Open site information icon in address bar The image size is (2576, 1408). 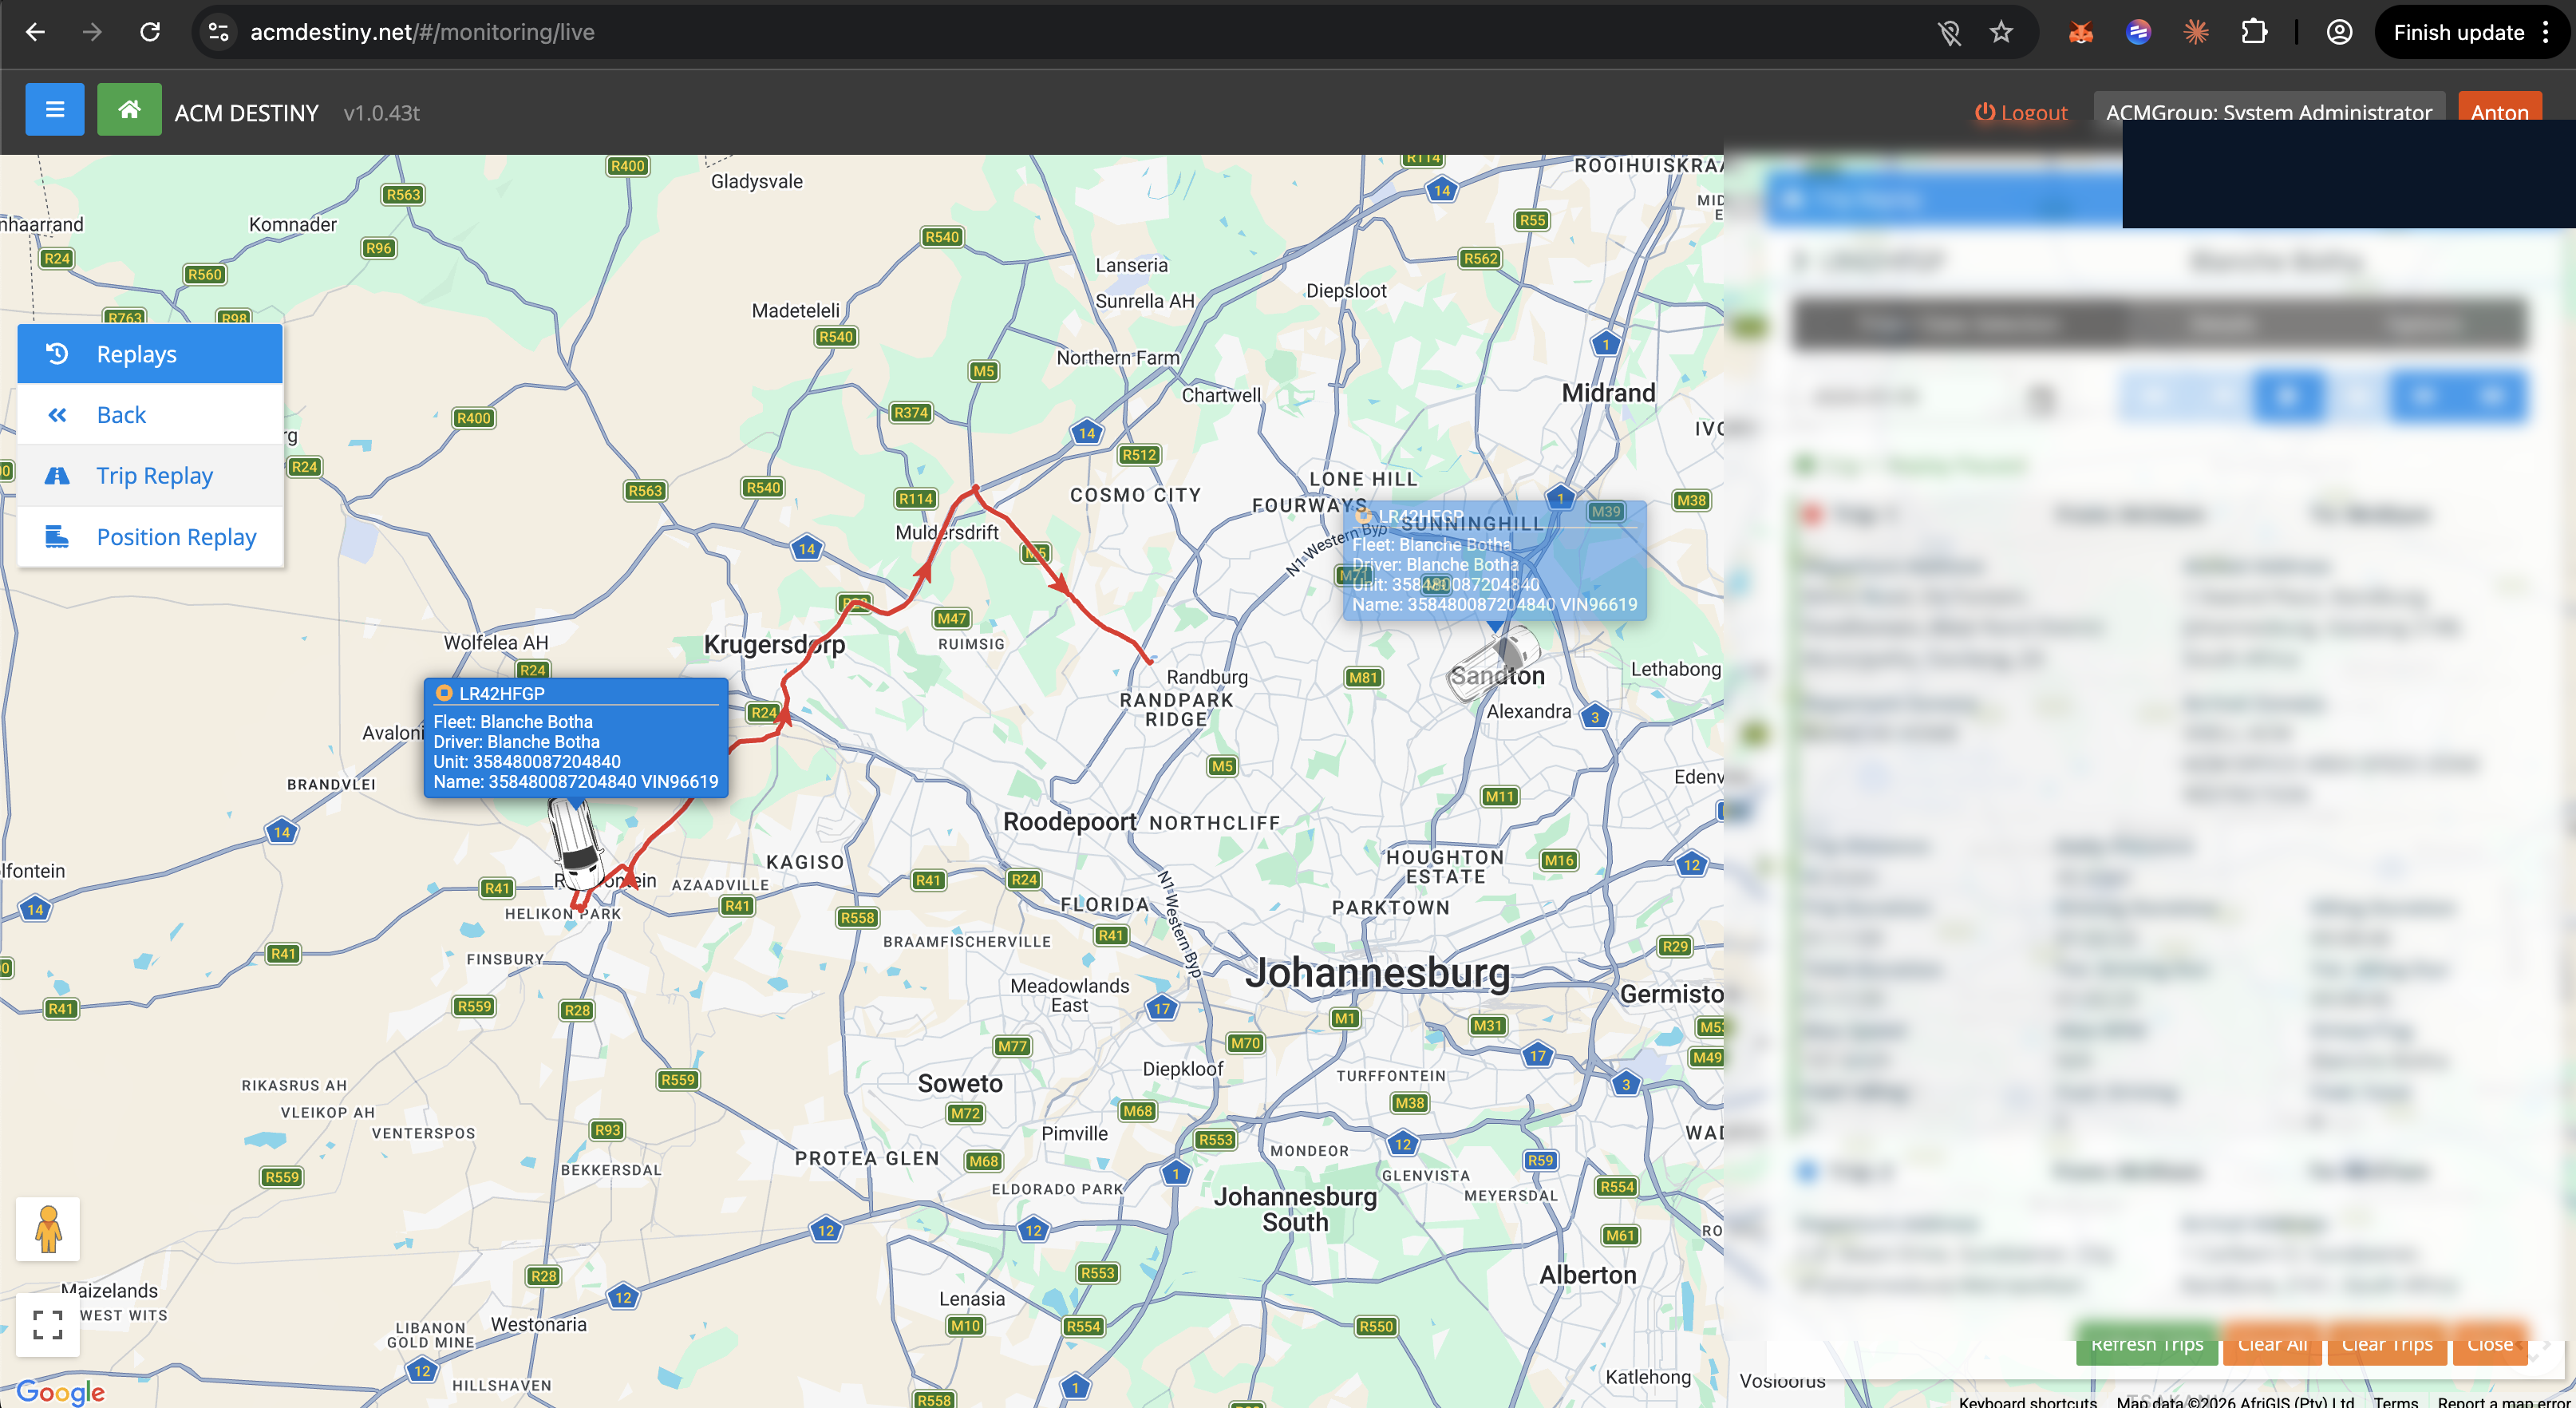tap(219, 32)
